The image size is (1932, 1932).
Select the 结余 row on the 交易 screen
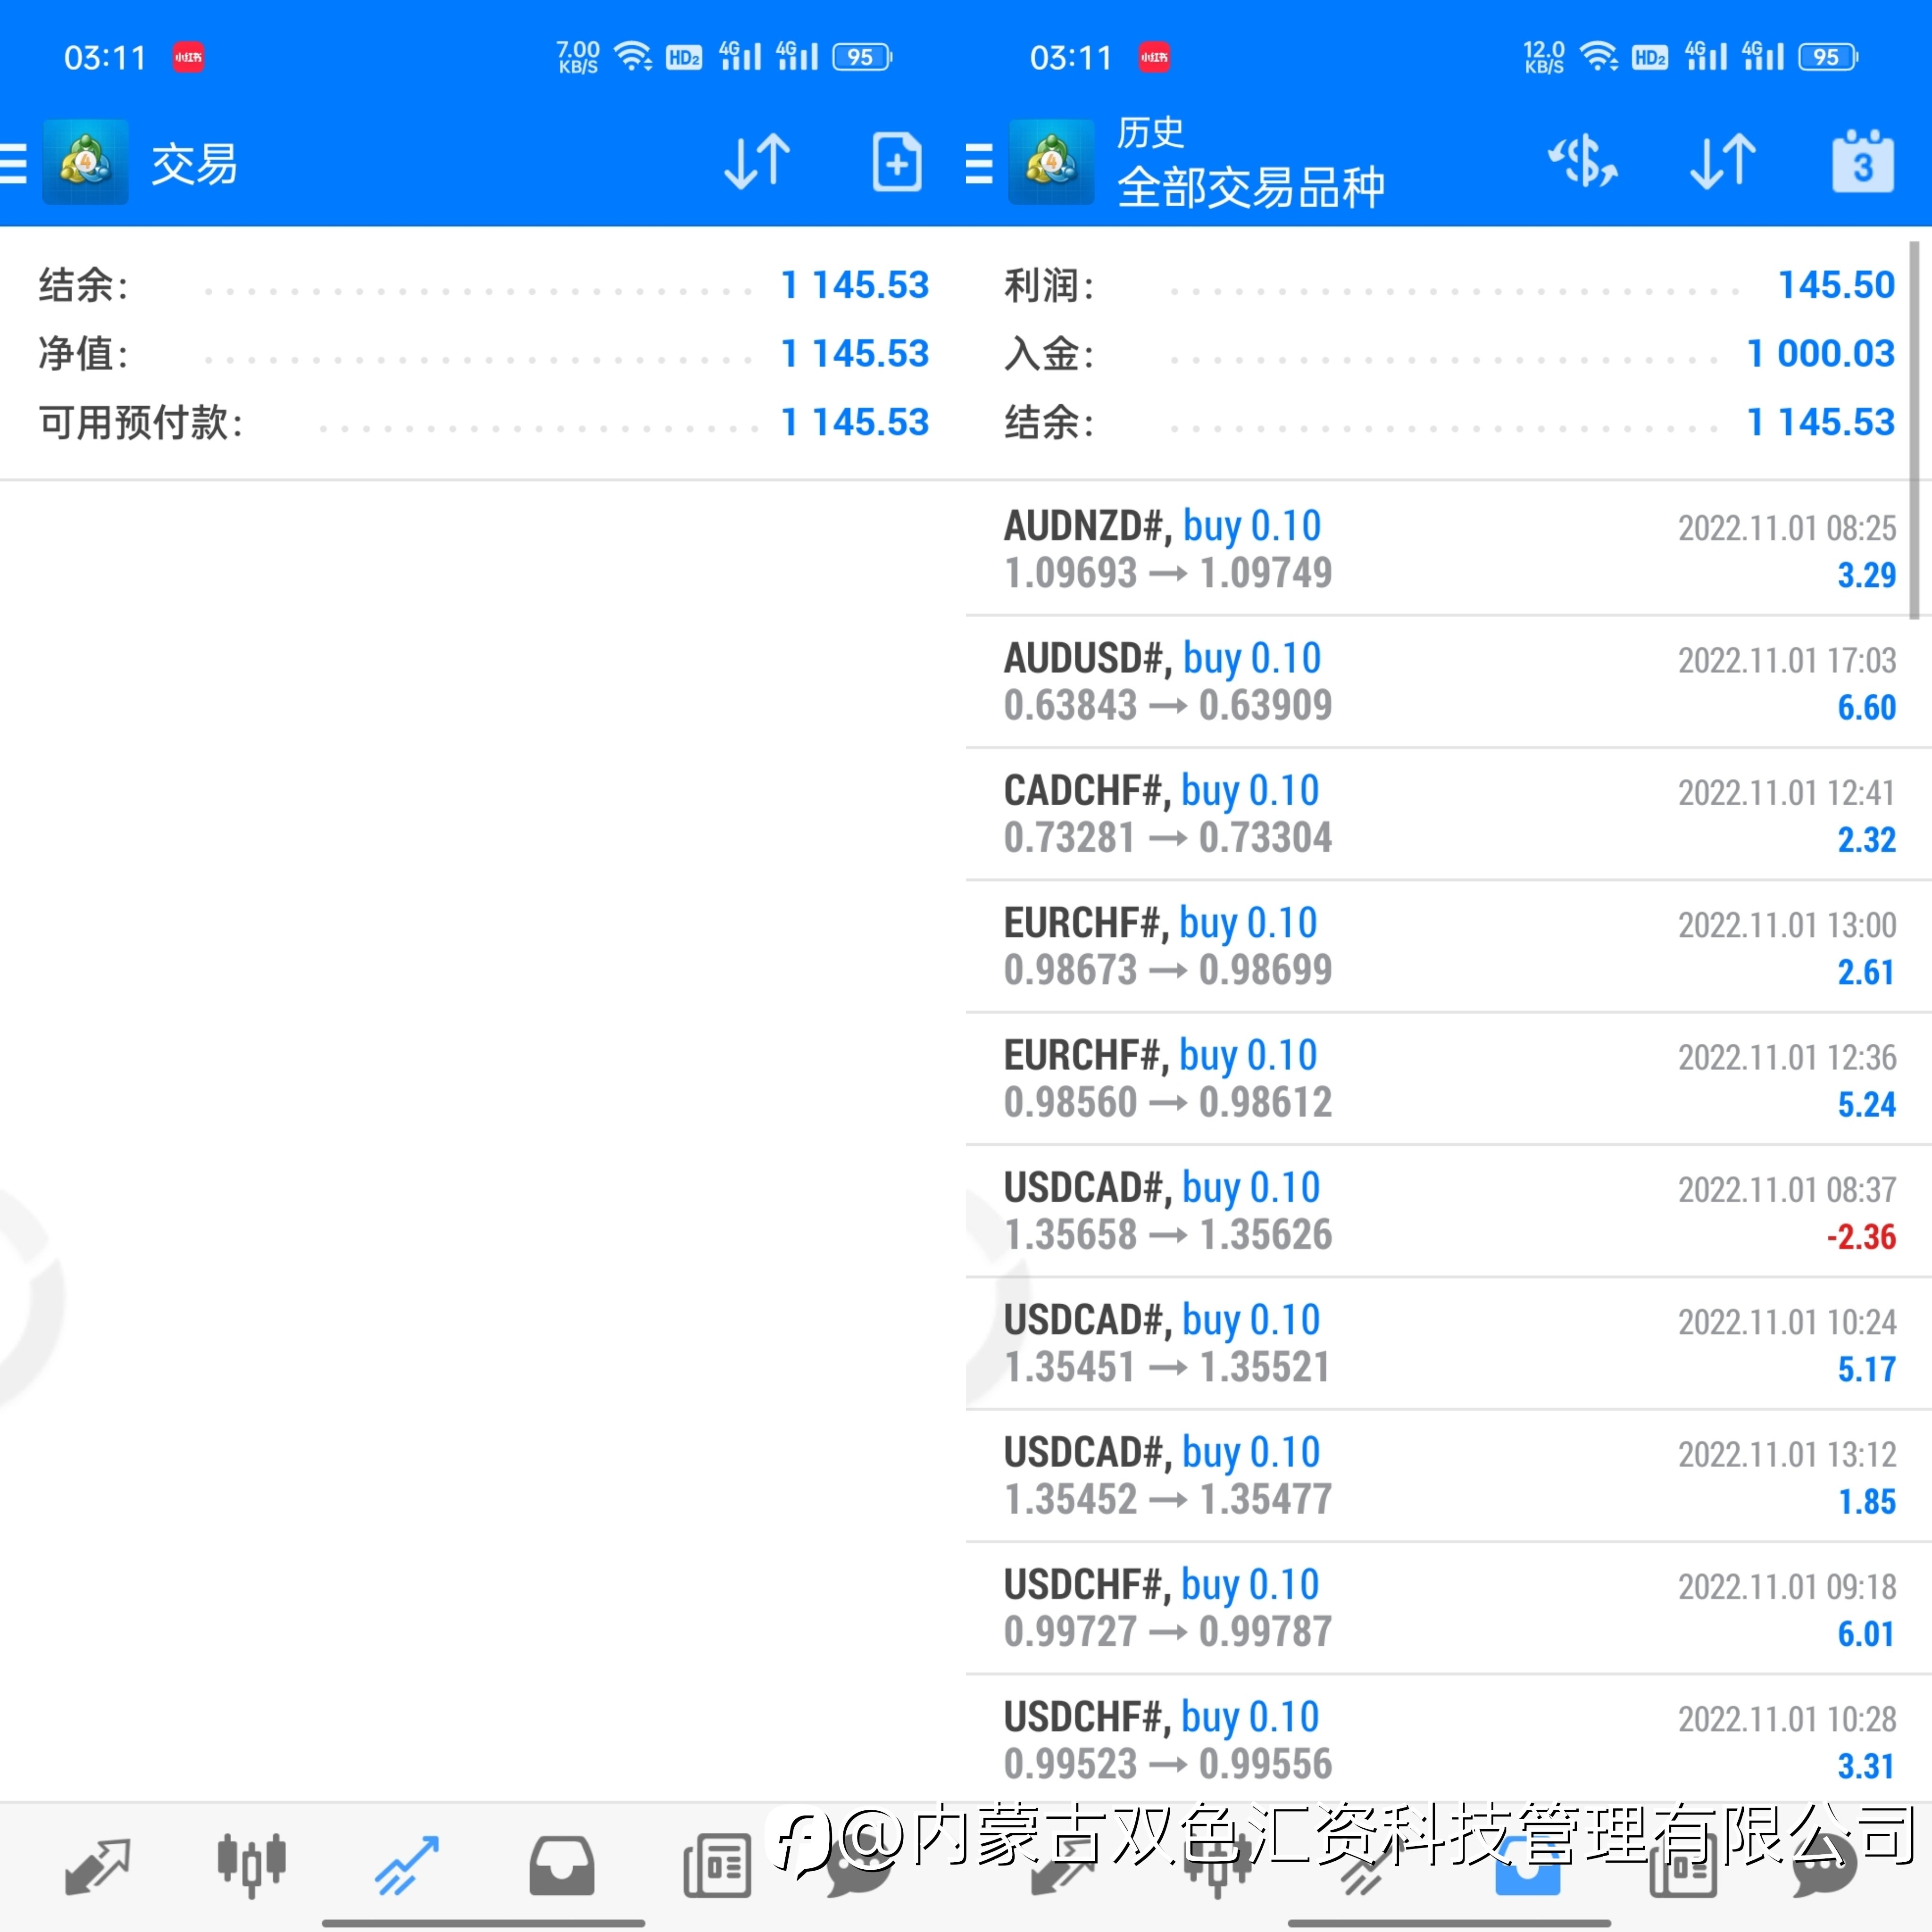pos(483,285)
